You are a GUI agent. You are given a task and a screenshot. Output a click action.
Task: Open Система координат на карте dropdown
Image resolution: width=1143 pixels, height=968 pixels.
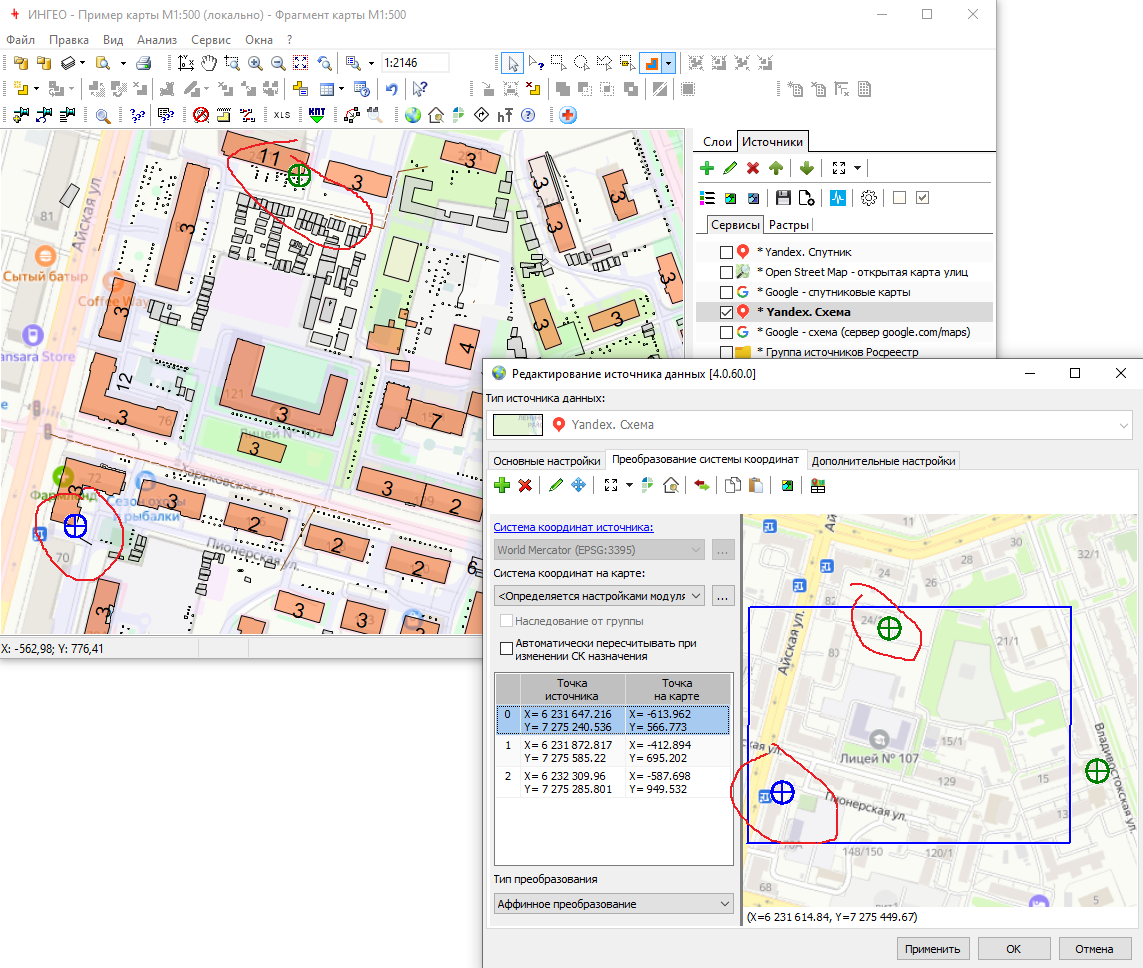(x=696, y=596)
